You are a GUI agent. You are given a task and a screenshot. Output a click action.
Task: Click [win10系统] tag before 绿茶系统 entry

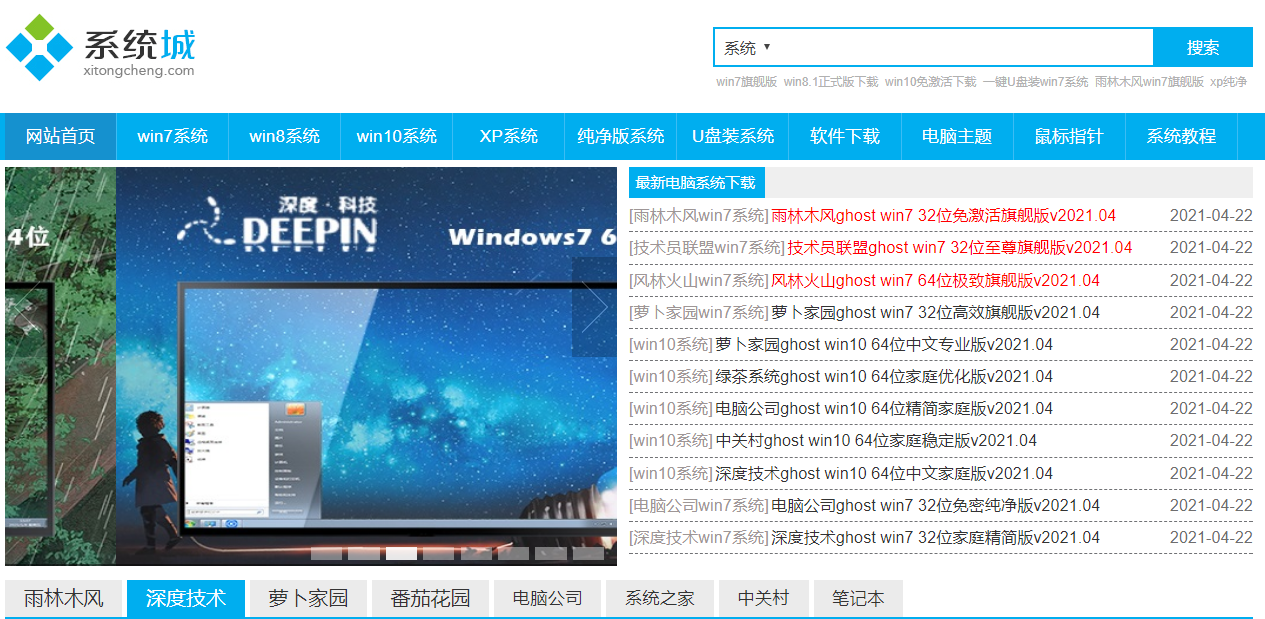(671, 376)
